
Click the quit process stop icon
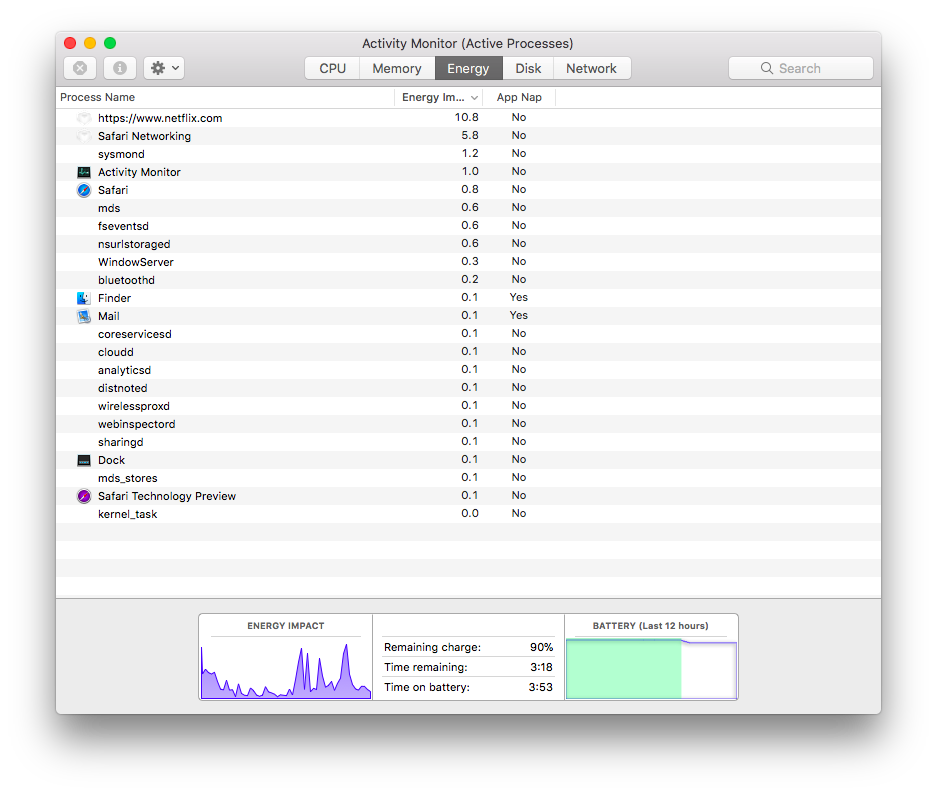(x=80, y=68)
